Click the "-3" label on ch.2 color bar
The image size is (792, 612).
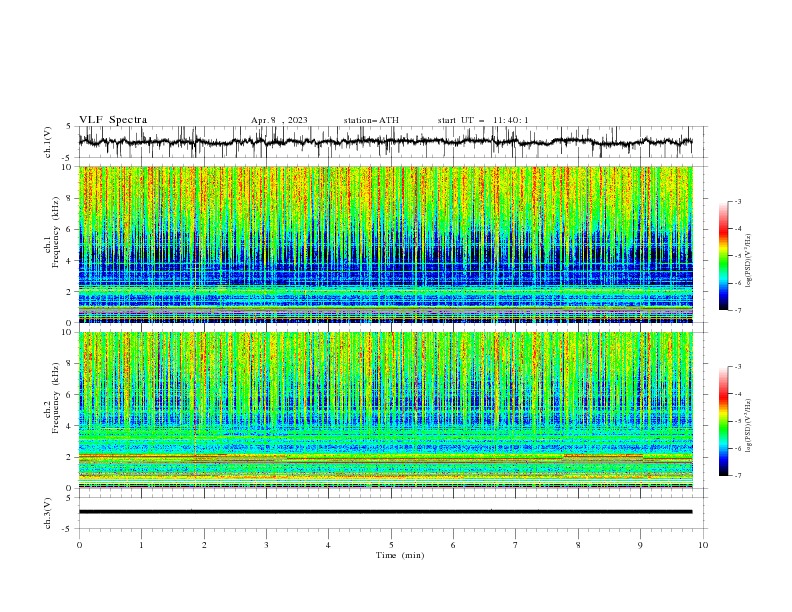[737, 367]
